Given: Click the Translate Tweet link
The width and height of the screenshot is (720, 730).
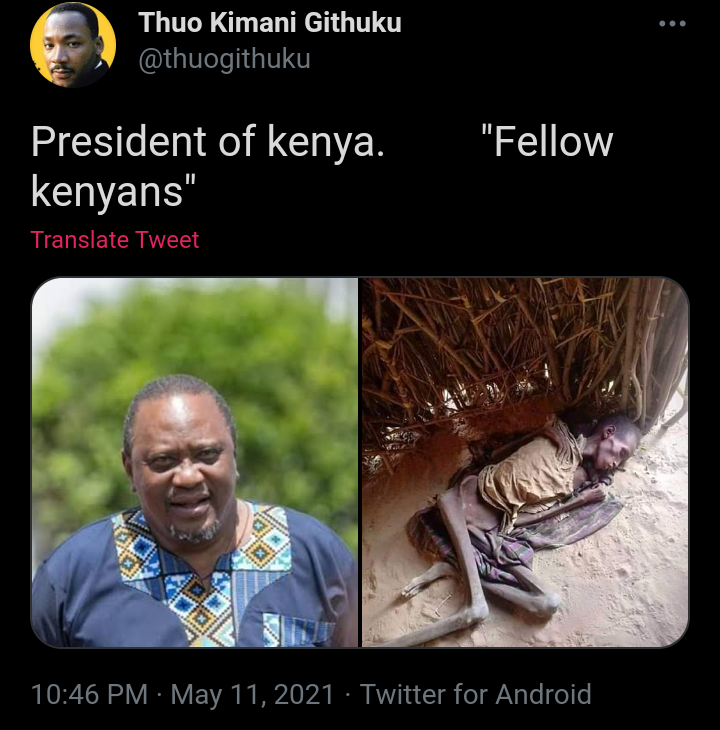Looking at the screenshot, I should pyautogui.click(x=115, y=240).
